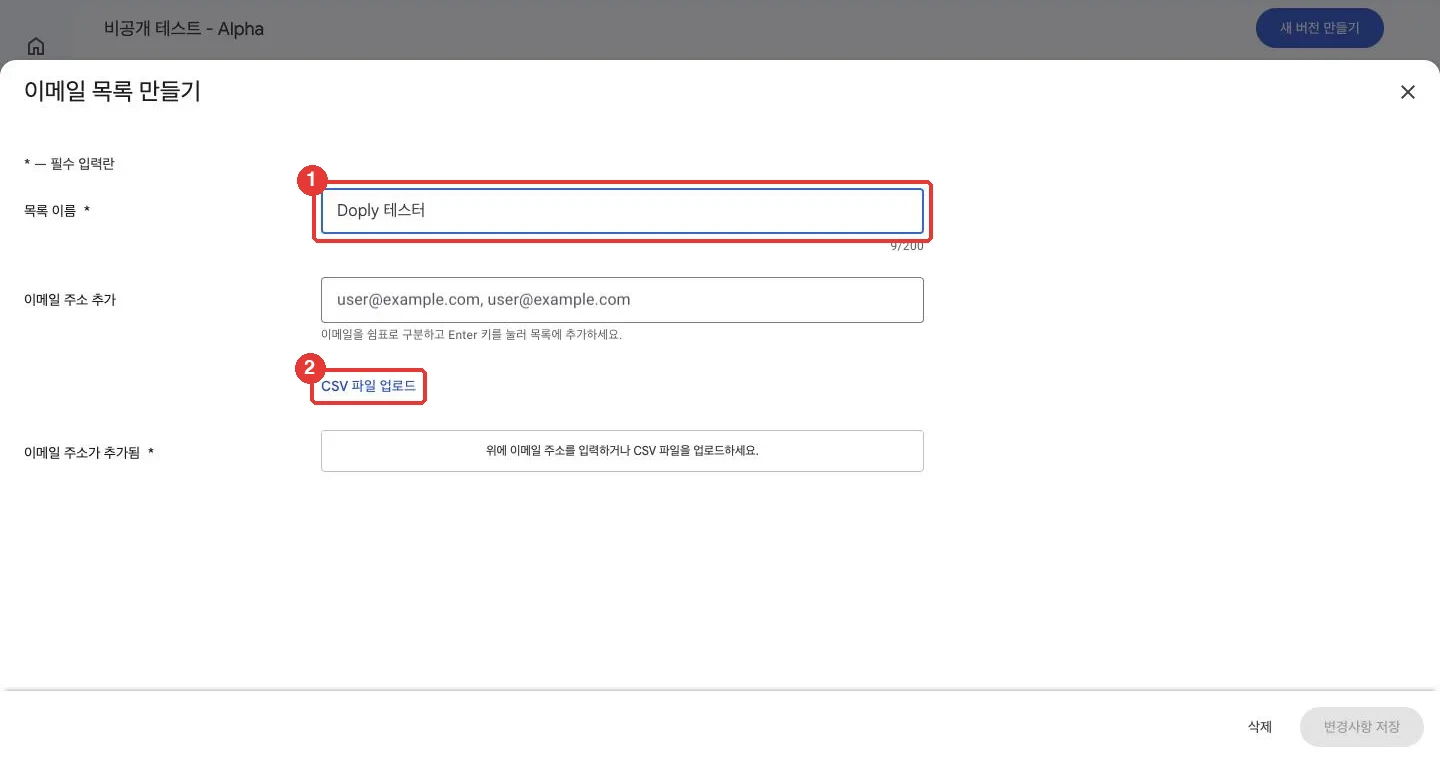This screenshot has height=763, width=1440.
Task: Open the home icon in the background page
Action: tap(36, 46)
